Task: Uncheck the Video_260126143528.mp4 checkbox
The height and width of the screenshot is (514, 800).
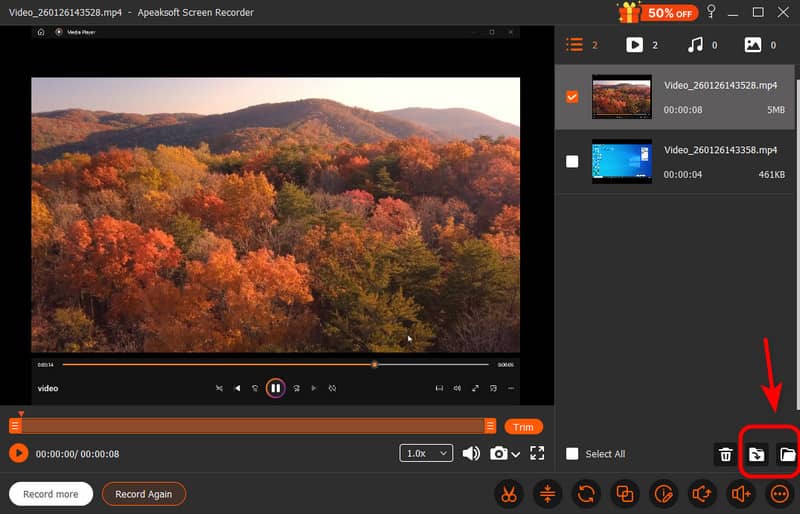Action: [x=572, y=97]
